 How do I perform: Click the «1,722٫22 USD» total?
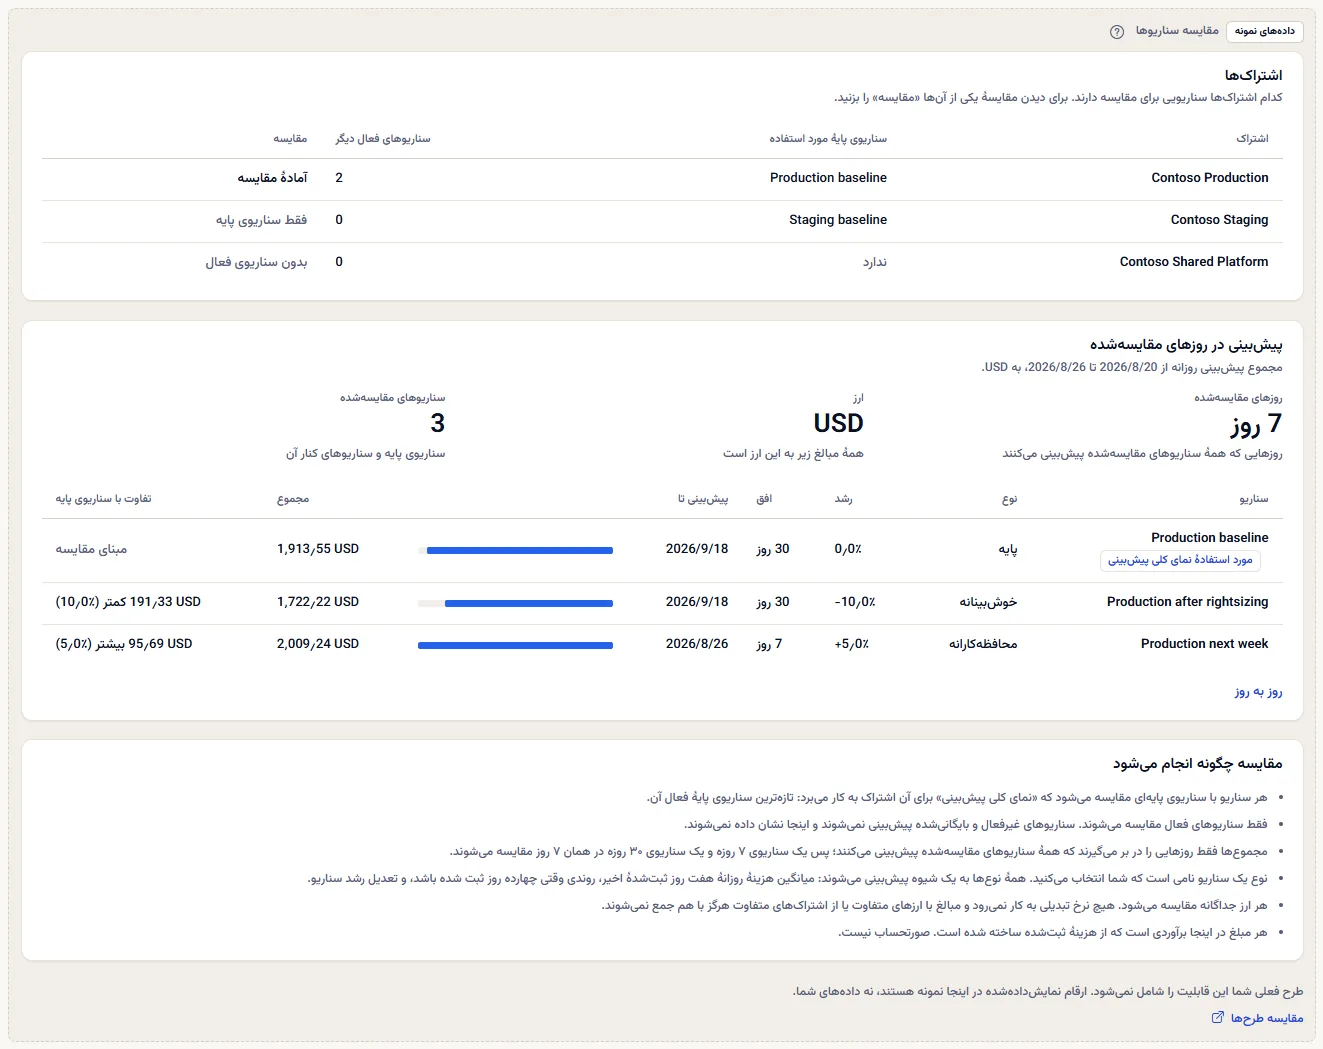click(x=318, y=602)
